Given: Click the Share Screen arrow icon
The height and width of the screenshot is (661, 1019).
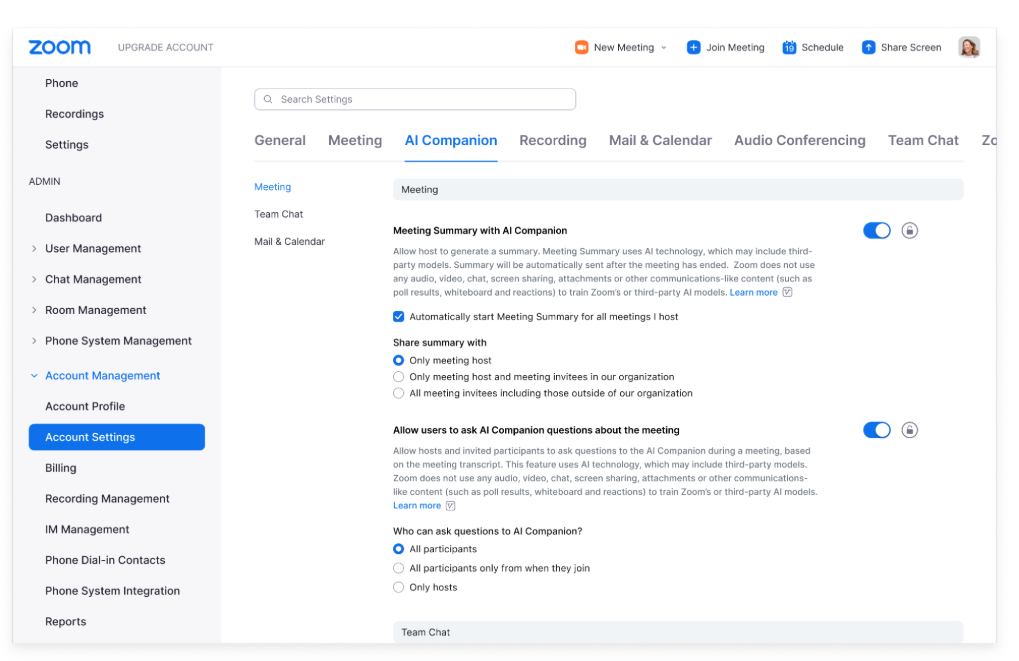Looking at the screenshot, I should (868, 47).
